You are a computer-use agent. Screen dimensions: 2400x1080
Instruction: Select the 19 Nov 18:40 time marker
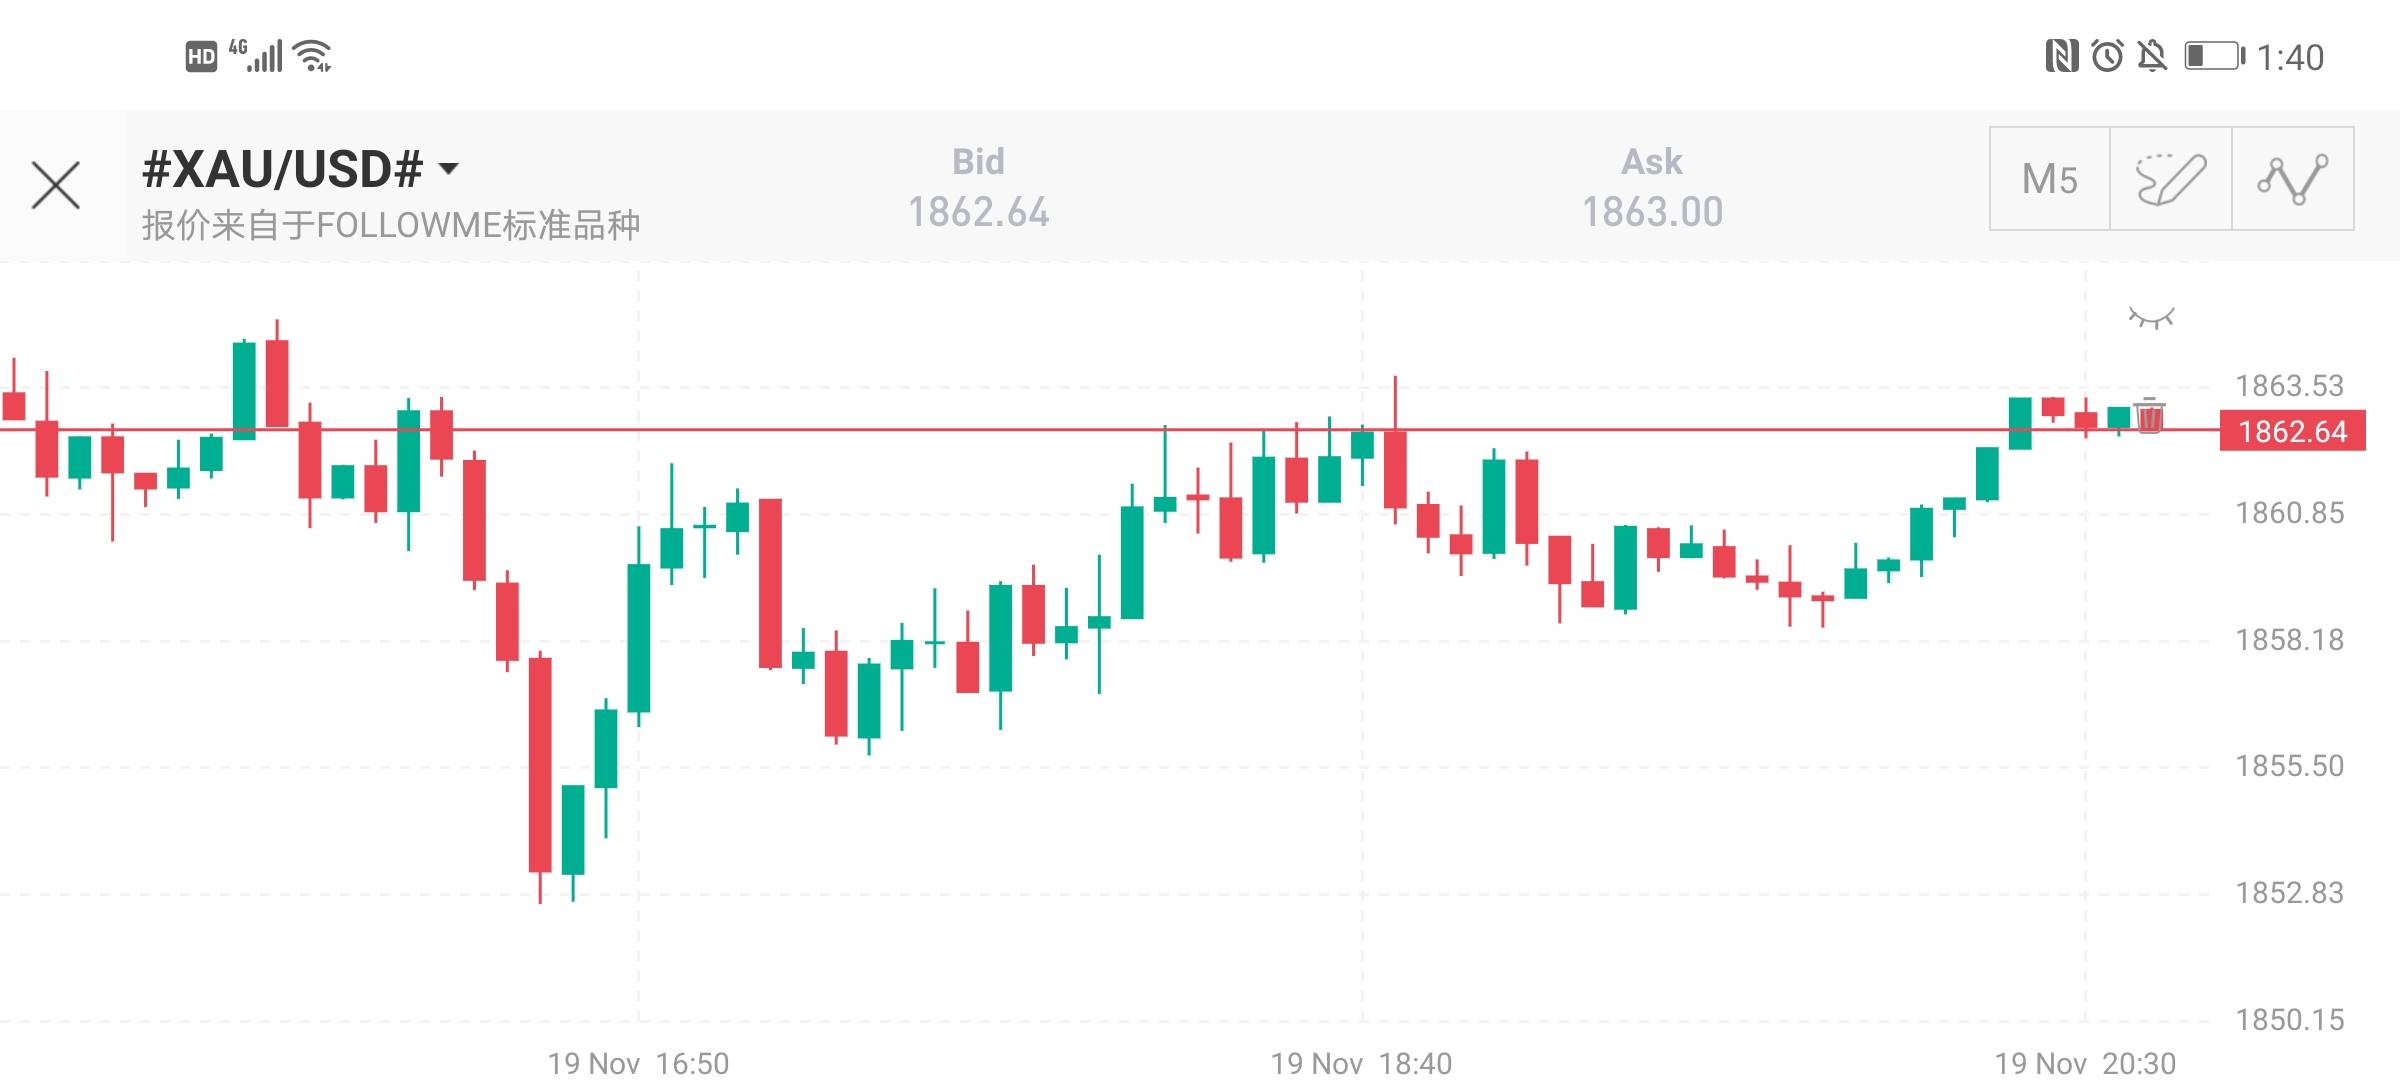tap(1361, 1062)
